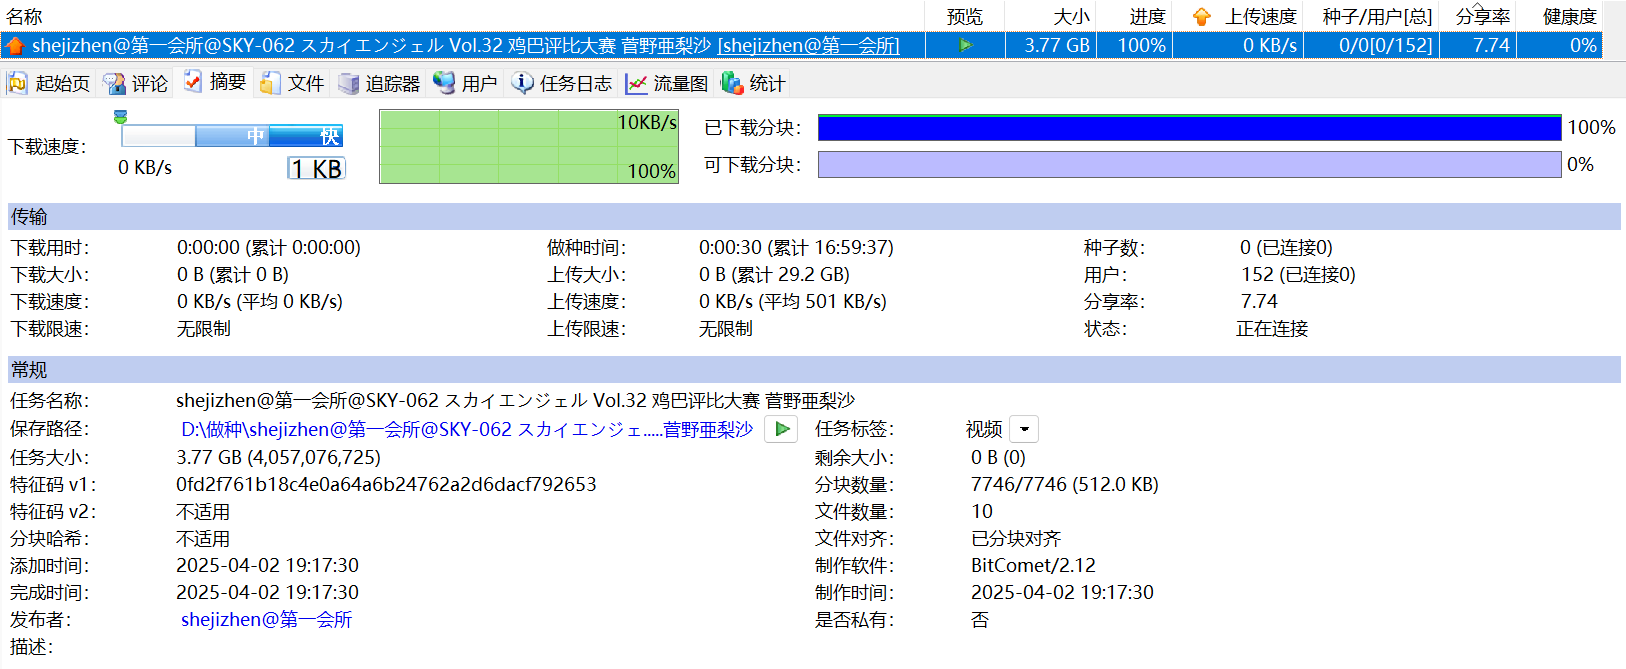Switch to the 追踪器 tab
1626x669 pixels.
click(379, 83)
